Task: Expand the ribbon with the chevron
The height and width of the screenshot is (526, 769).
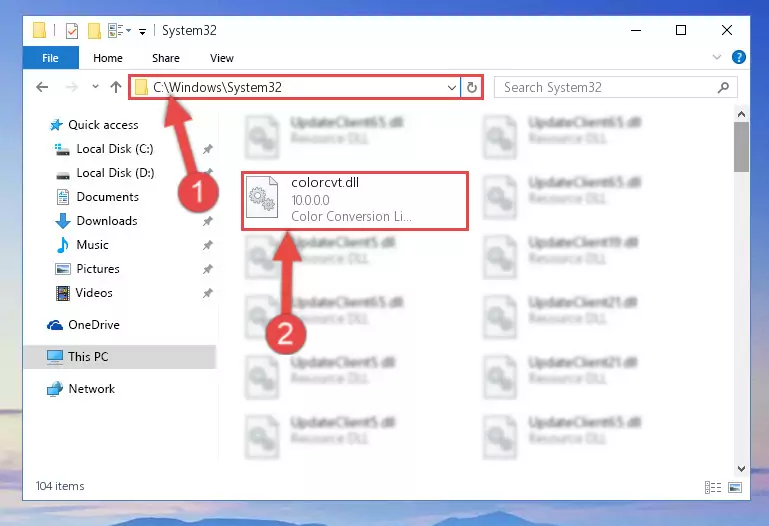Action: pos(717,57)
